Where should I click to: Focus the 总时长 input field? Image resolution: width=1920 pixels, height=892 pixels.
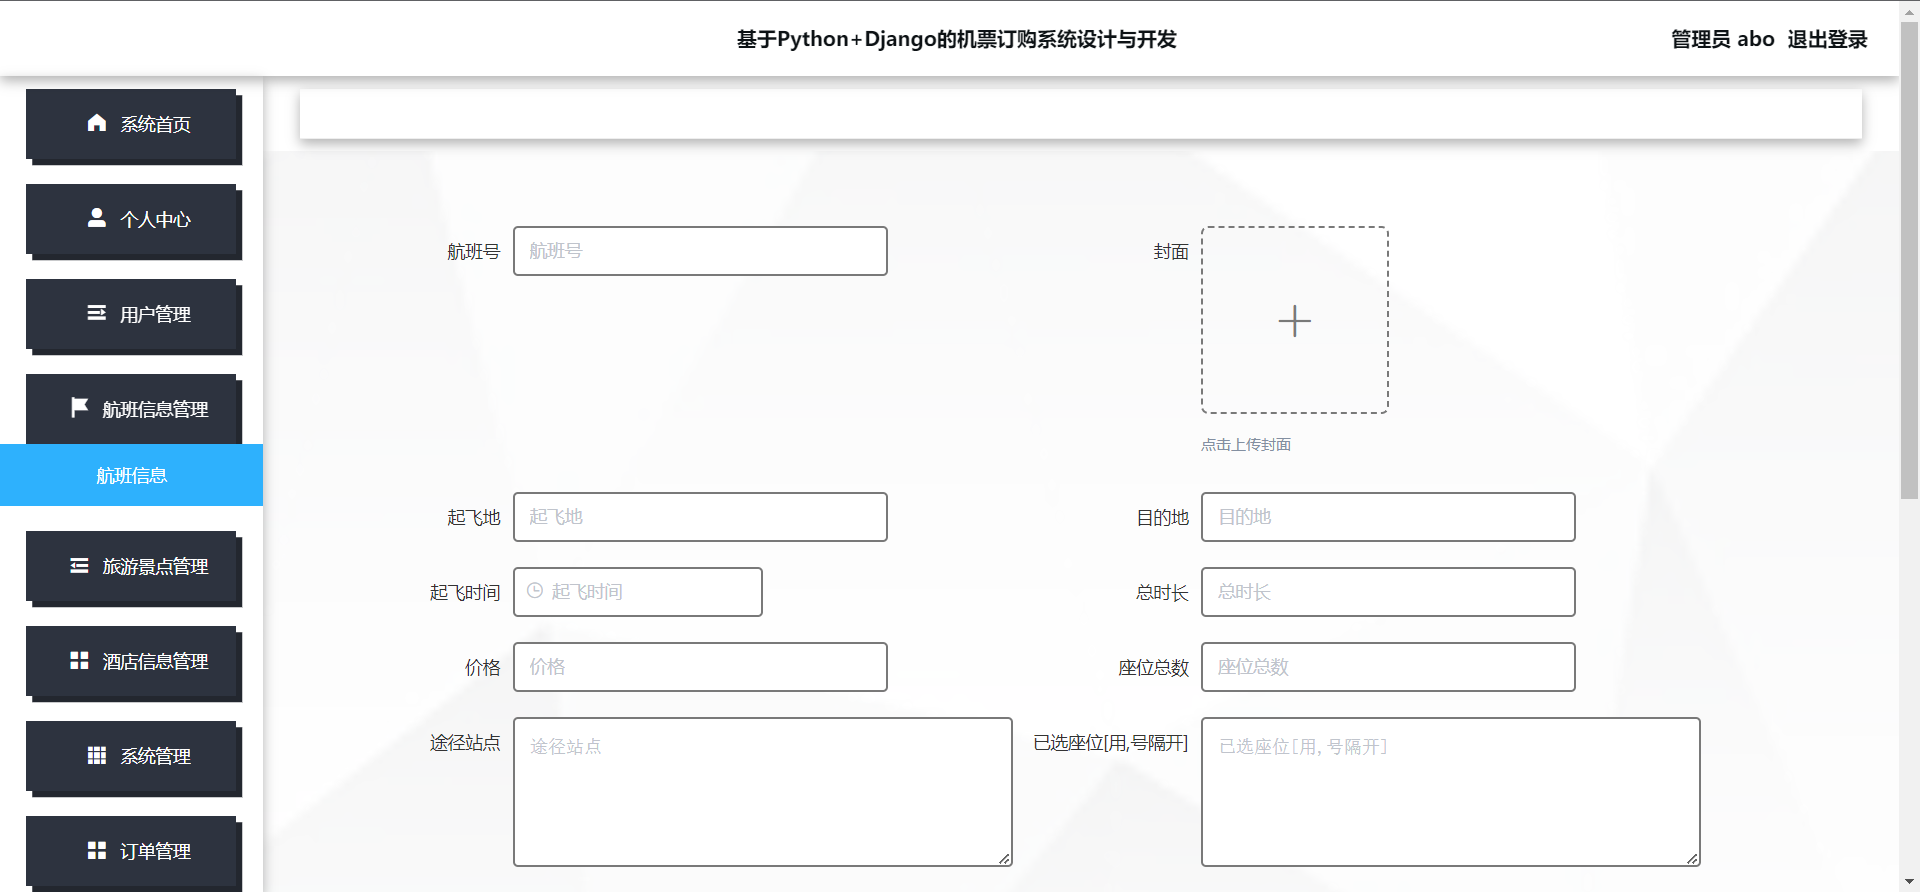tap(1388, 592)
